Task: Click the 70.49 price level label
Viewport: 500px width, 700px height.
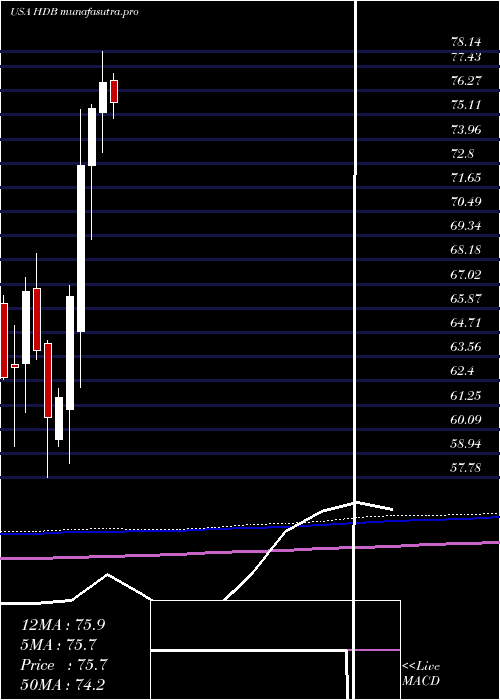Action: point(466,202)
